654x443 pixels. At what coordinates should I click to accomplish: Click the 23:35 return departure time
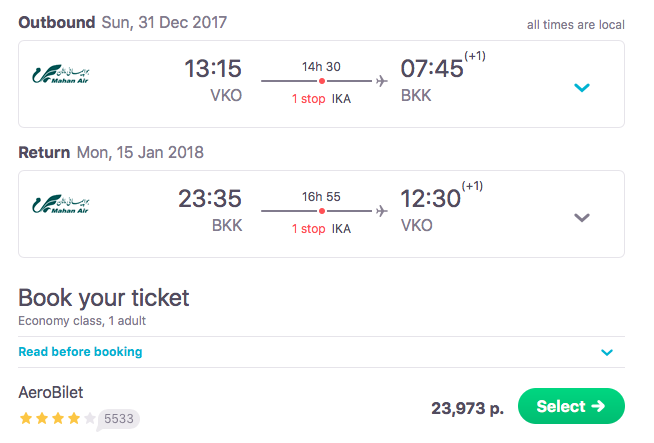click(x=210, y=199)
